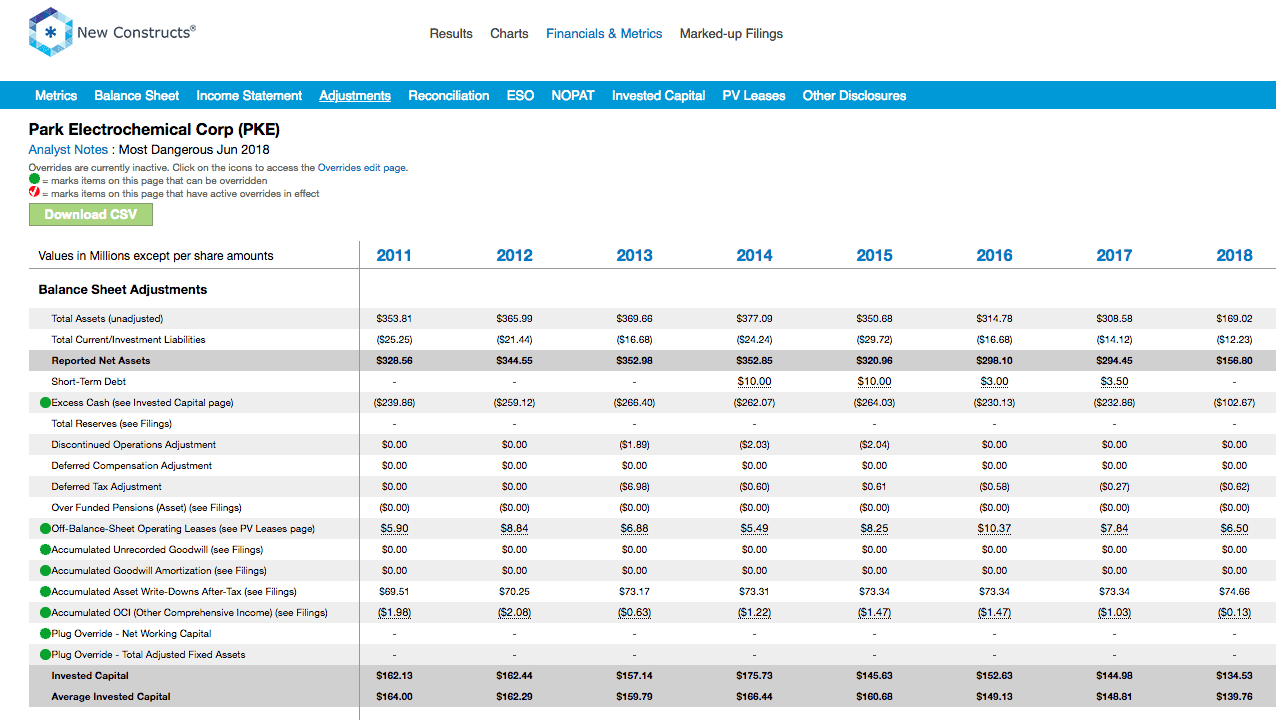Click the 2015 year column header
This screenshot has height=720, width=1276.
click(x=874, y=255)
